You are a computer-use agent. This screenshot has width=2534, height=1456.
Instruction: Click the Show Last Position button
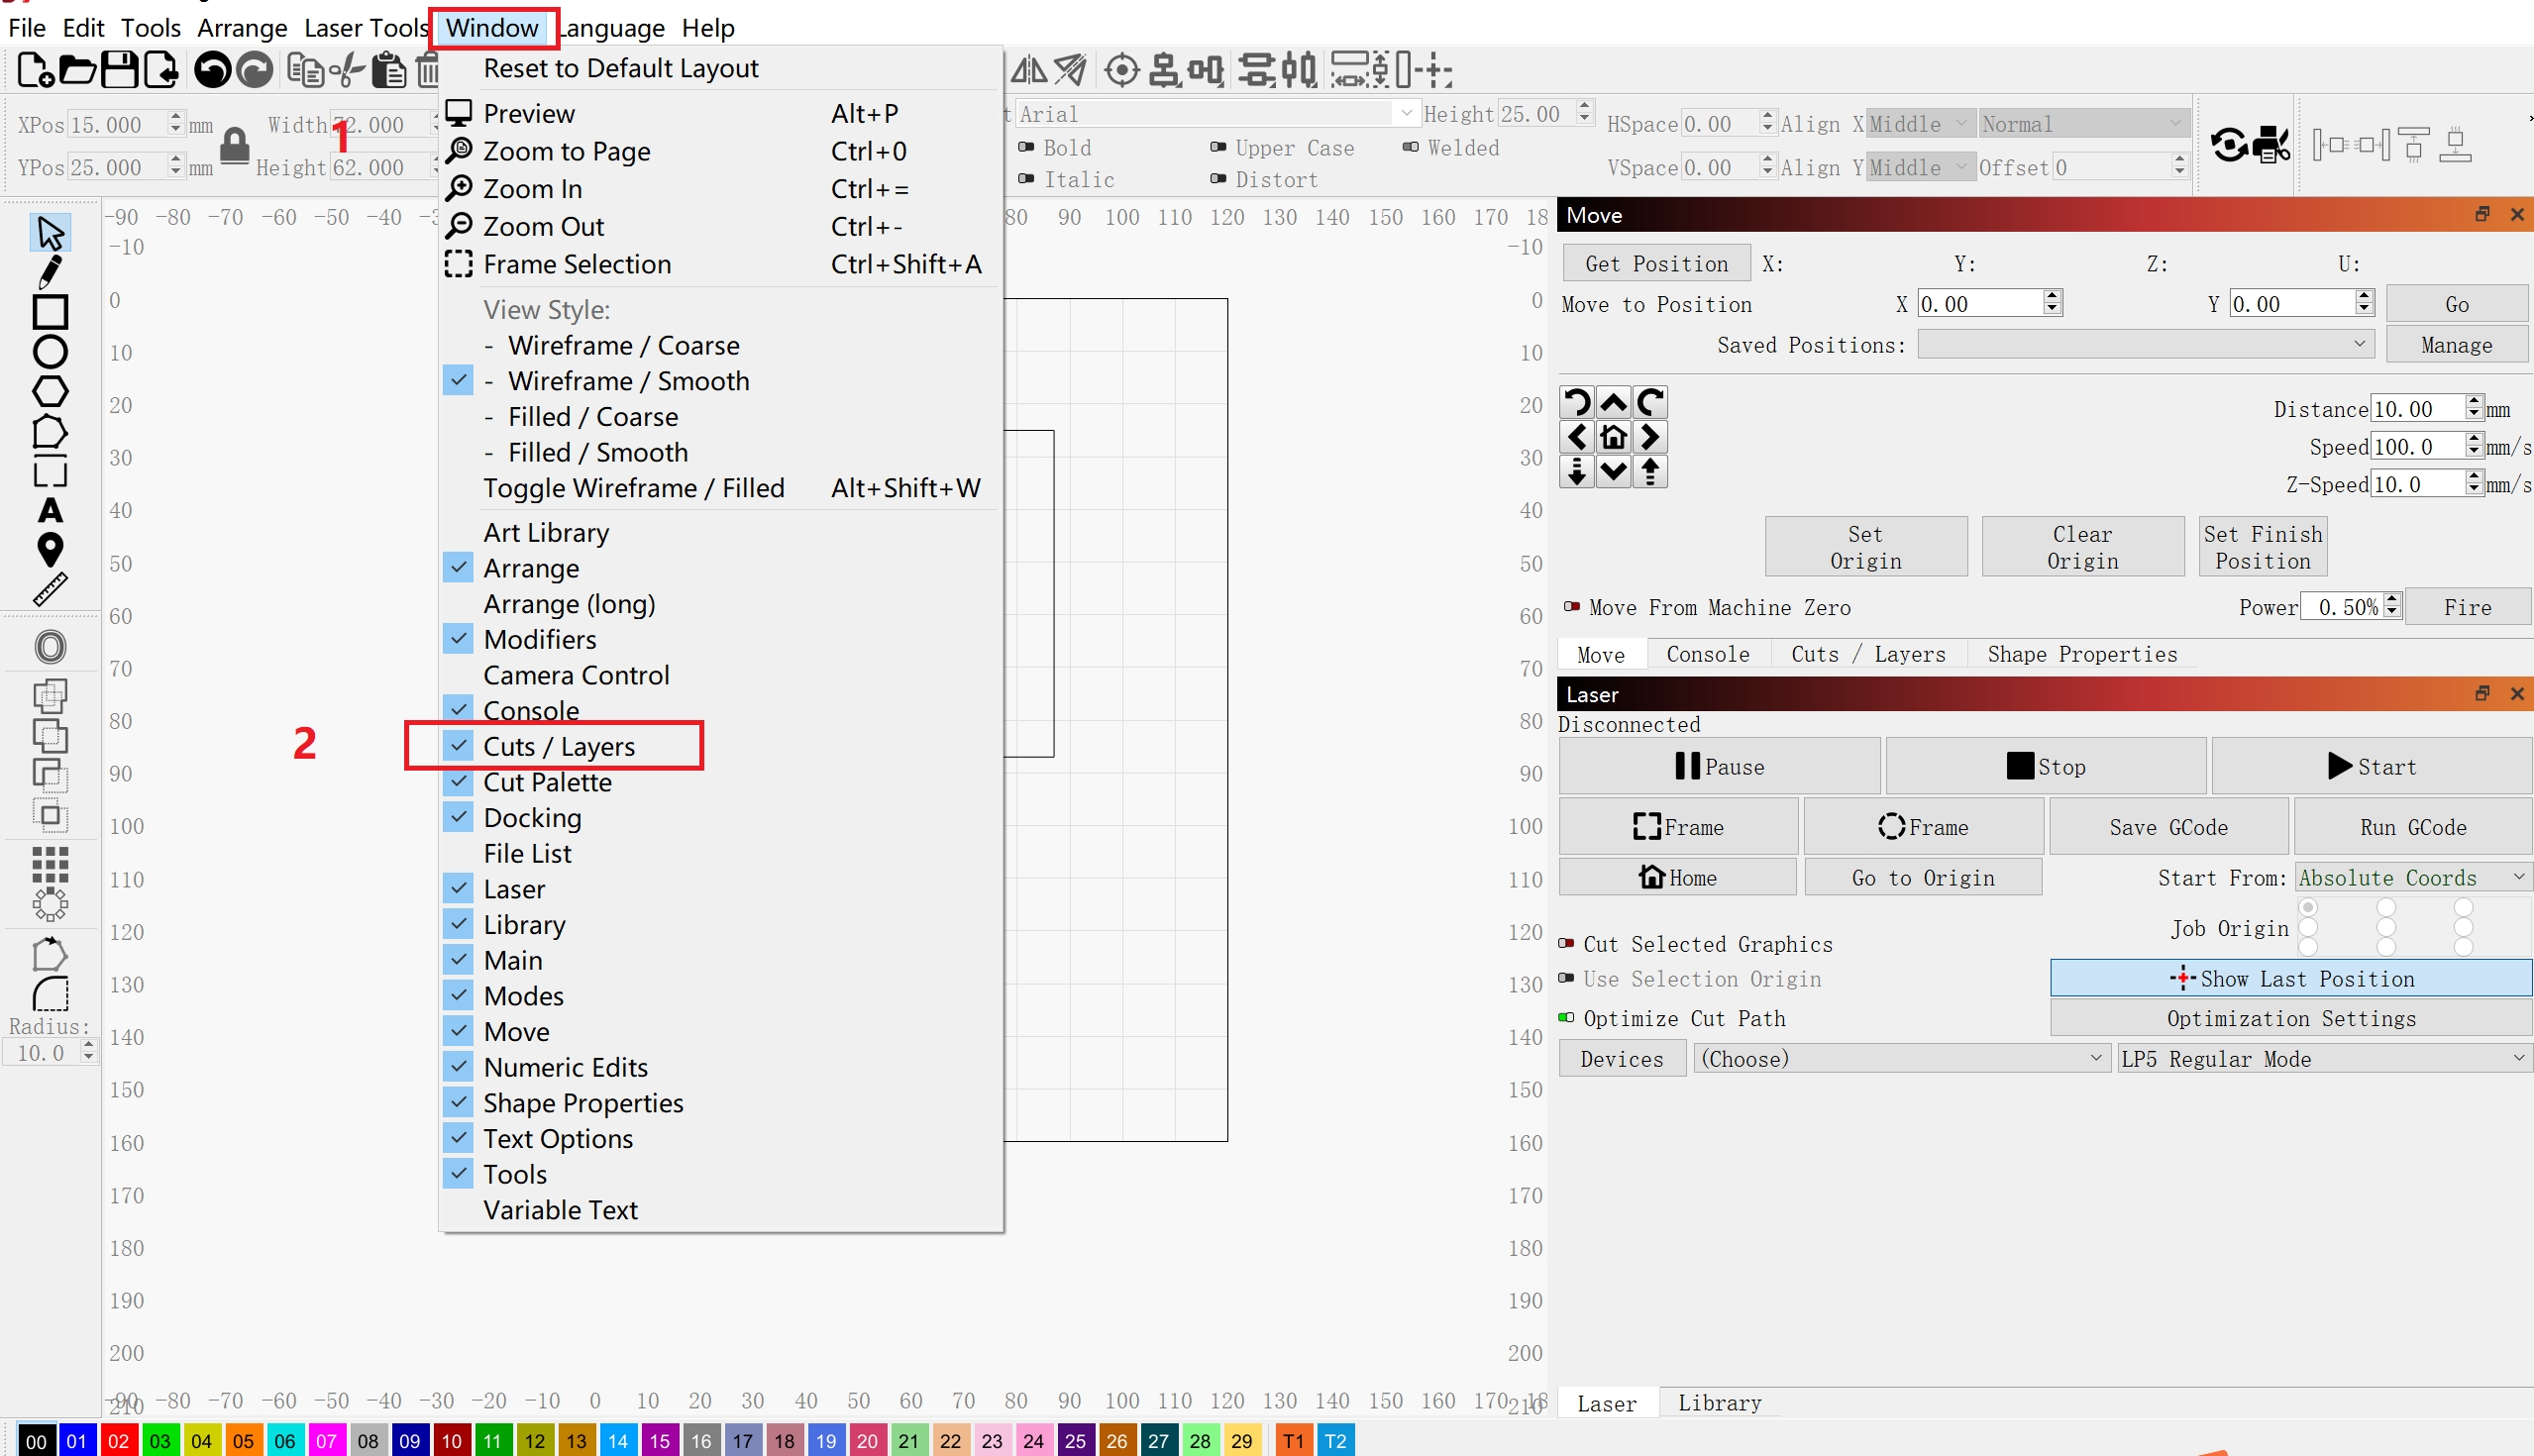[x=2290, y=978]
